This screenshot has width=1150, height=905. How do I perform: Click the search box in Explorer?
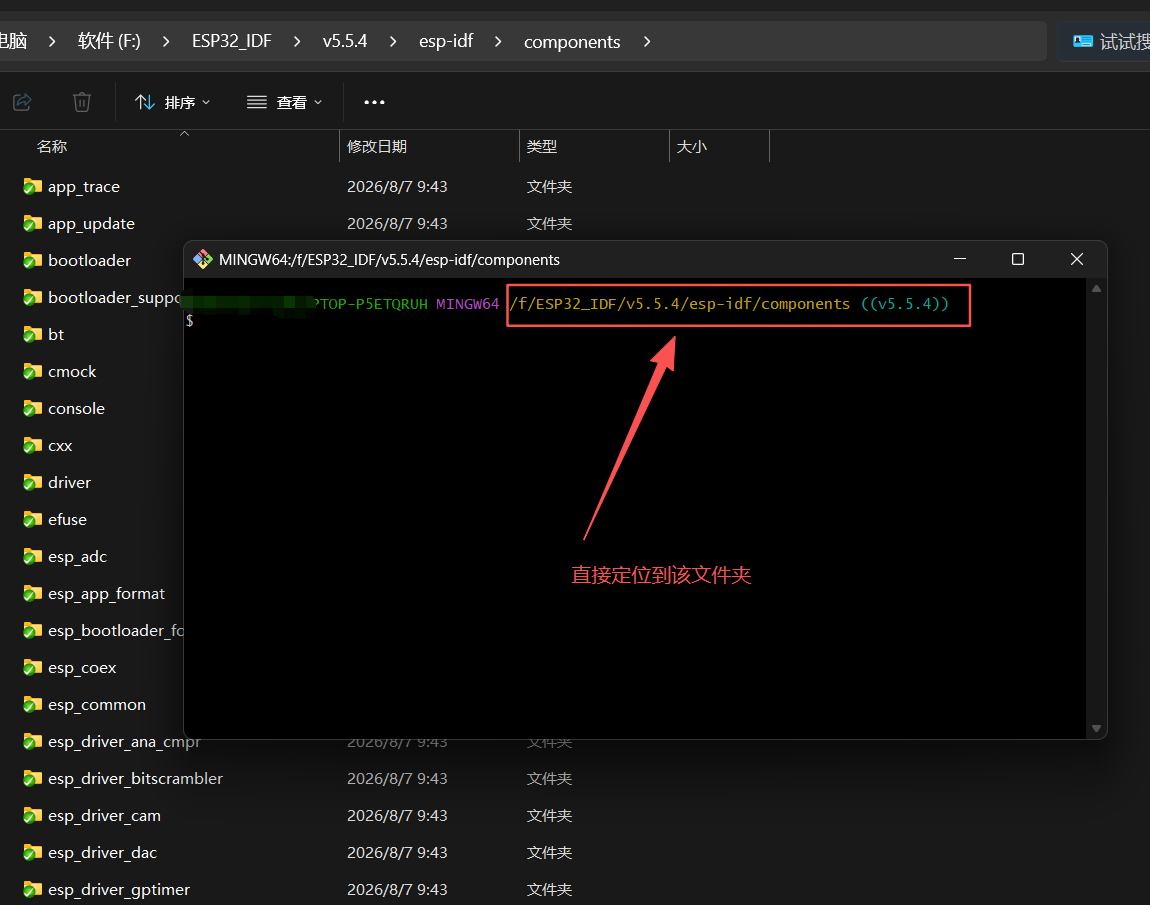(x=1105, y=41)
